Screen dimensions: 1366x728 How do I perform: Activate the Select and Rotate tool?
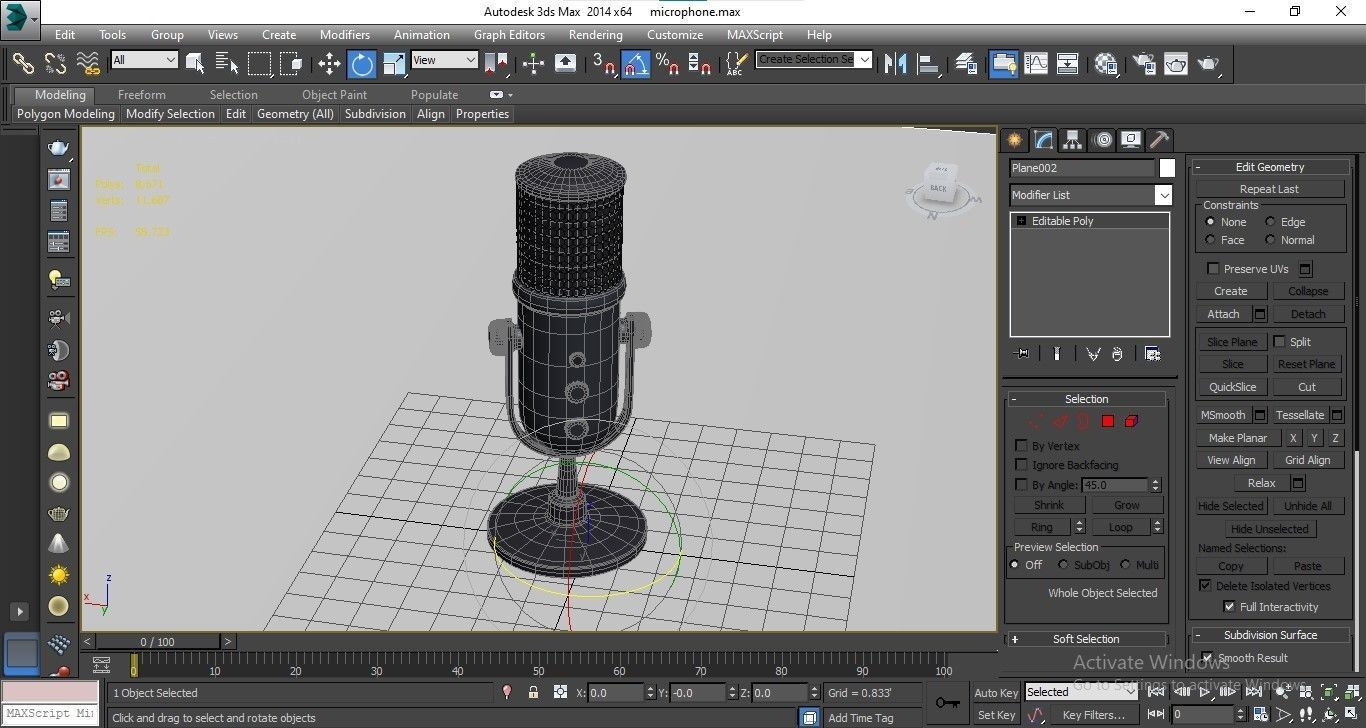362,63
